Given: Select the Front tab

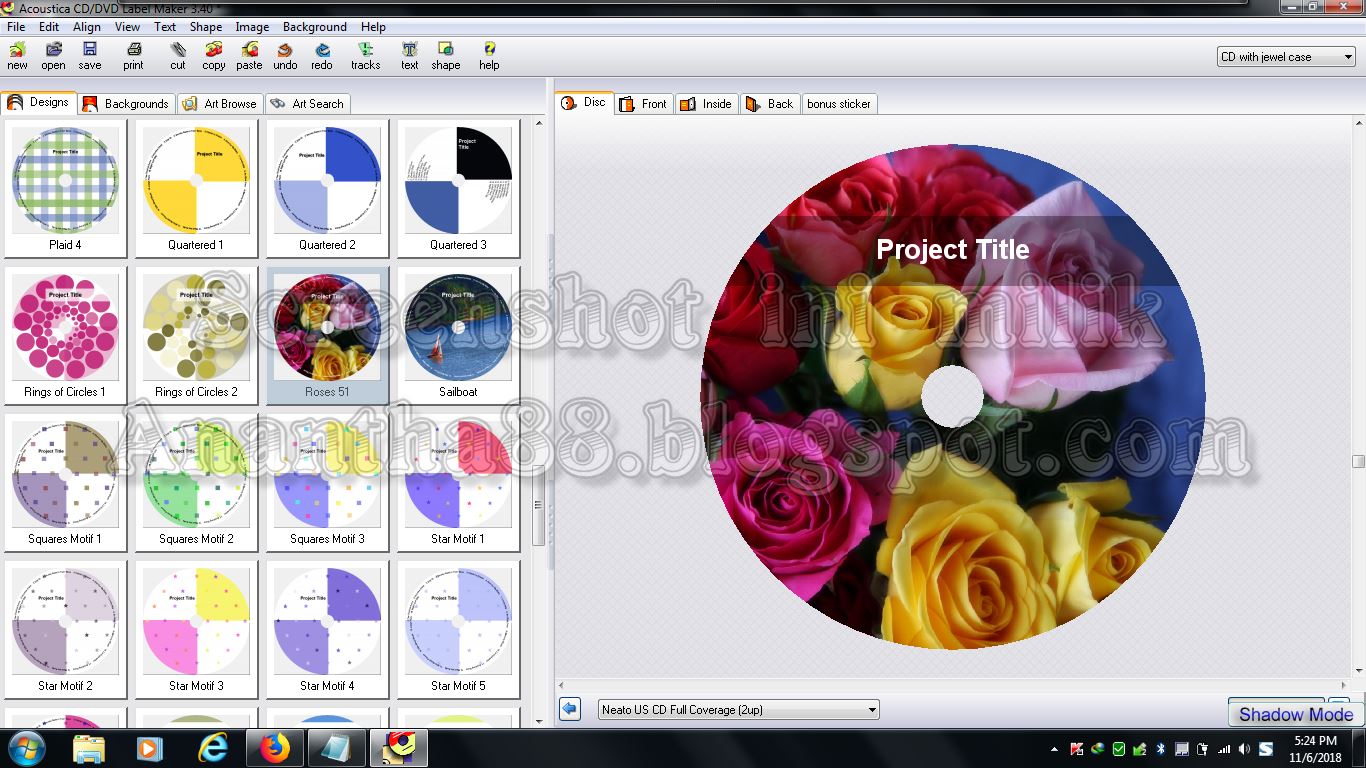Looking at the screenshot, I should click(x=643, y=103).
